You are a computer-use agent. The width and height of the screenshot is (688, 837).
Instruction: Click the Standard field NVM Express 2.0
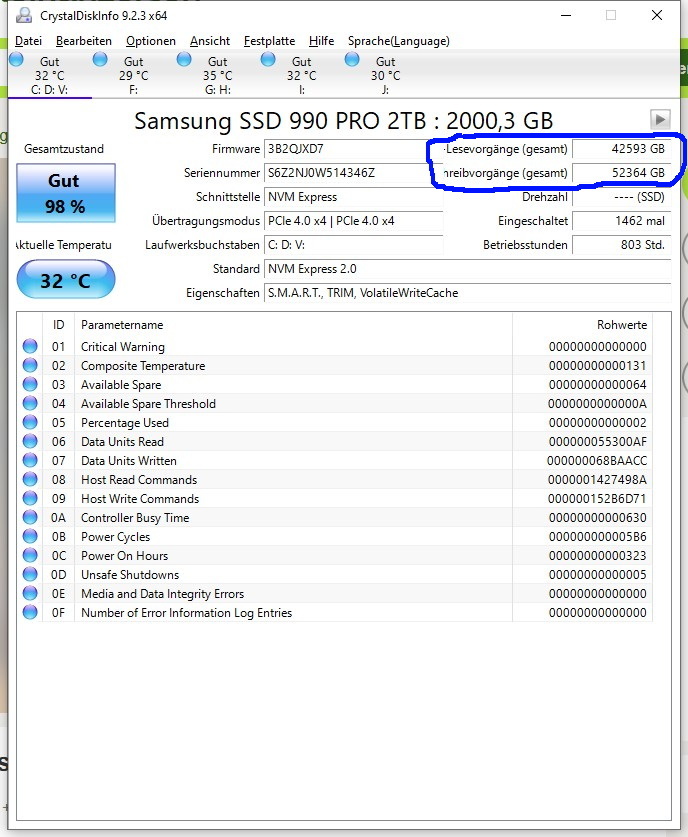click(x=467, y=269)
